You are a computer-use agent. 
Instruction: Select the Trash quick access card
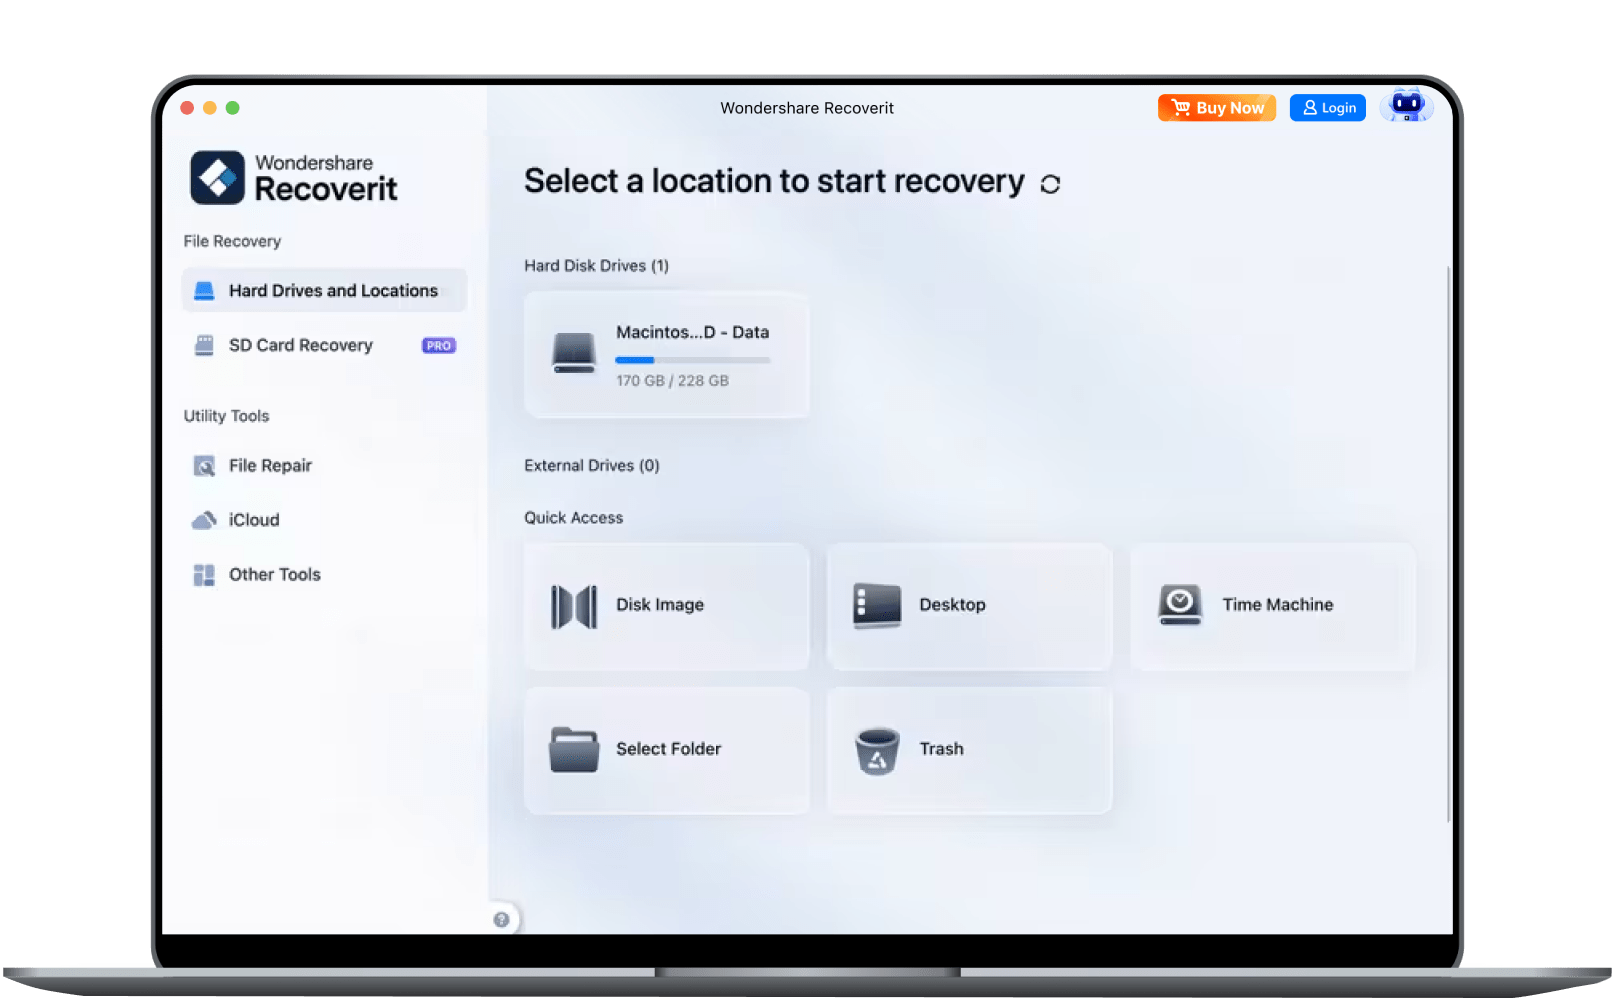(970, 751)
